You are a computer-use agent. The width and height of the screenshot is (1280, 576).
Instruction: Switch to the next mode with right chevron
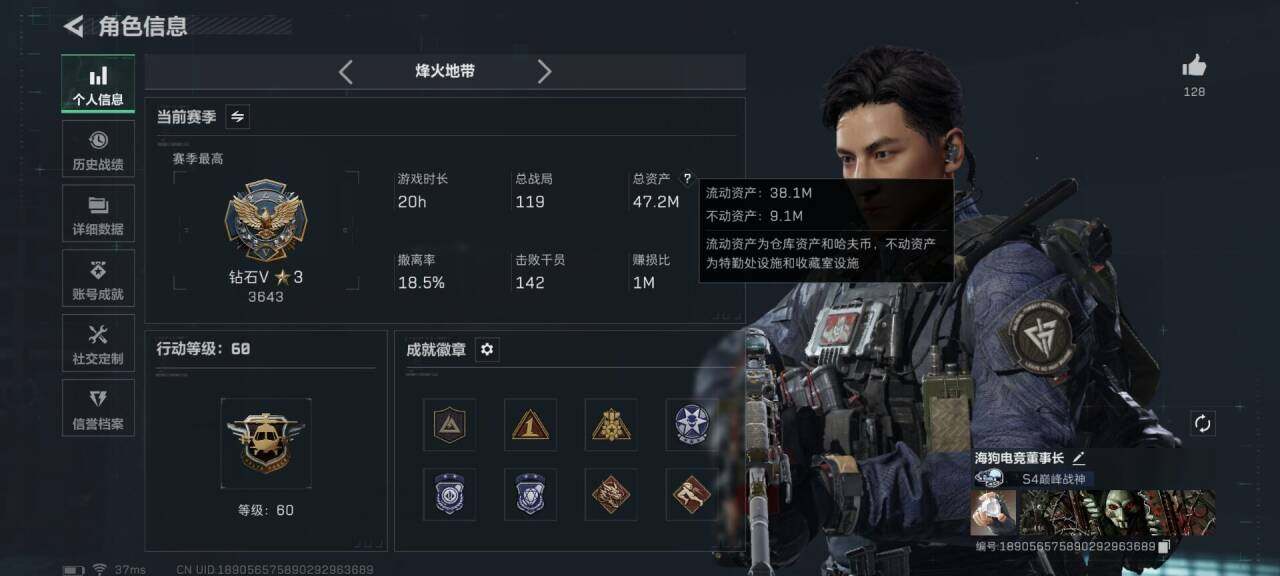544,72
